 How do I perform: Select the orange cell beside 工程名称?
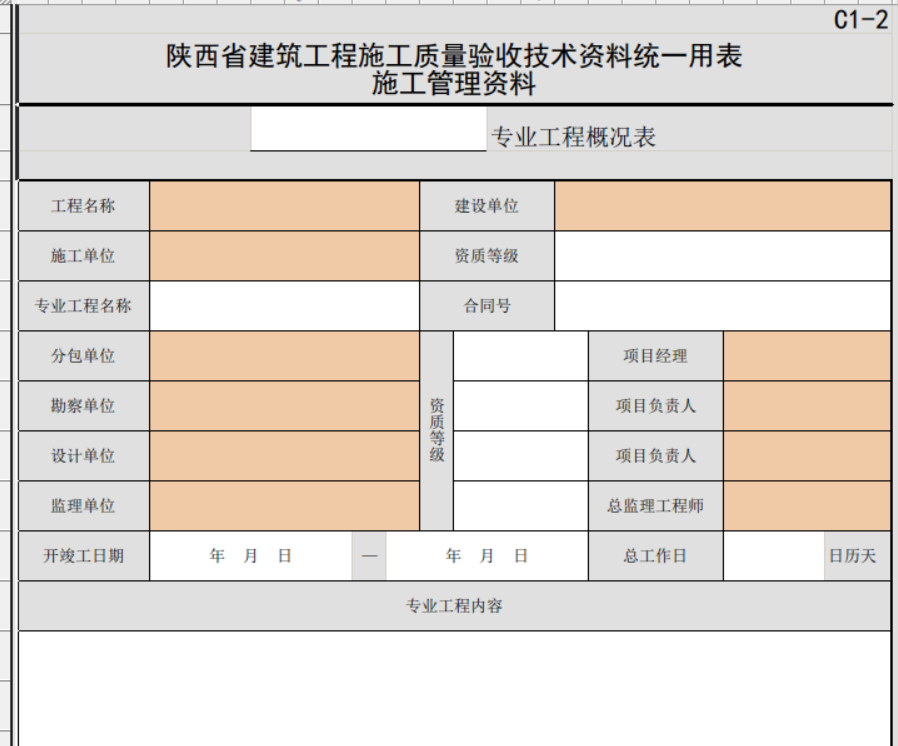click(x=284, y=206)
